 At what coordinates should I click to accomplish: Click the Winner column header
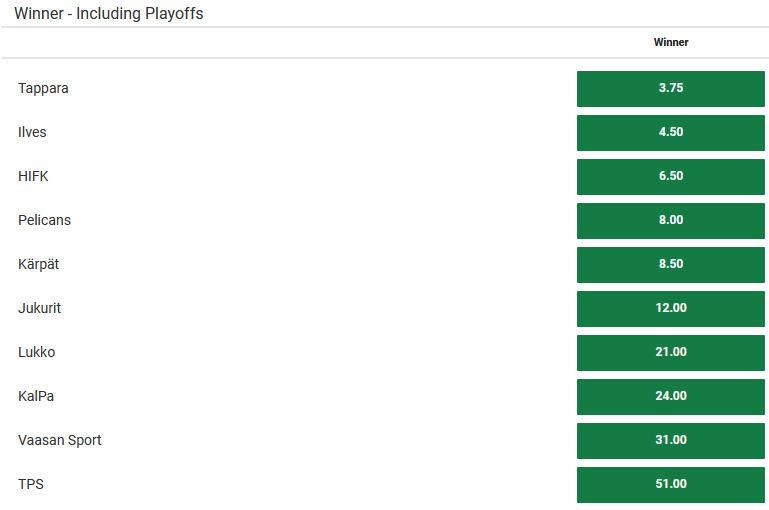point(671,42)
